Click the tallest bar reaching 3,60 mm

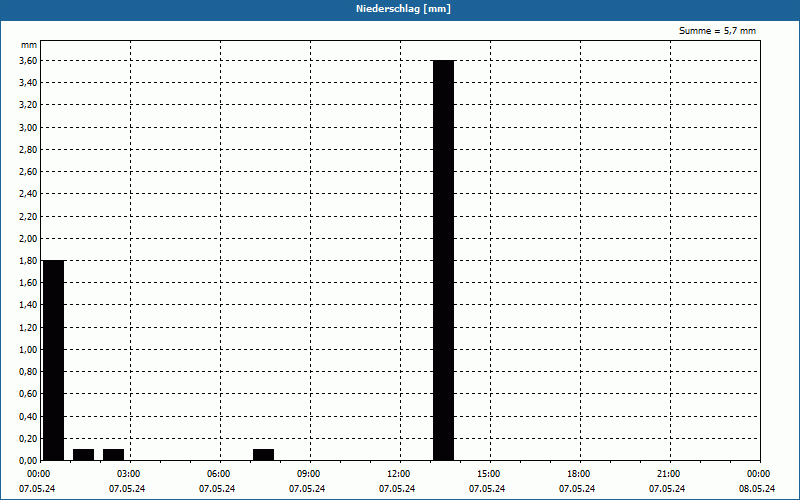point(443,260)
